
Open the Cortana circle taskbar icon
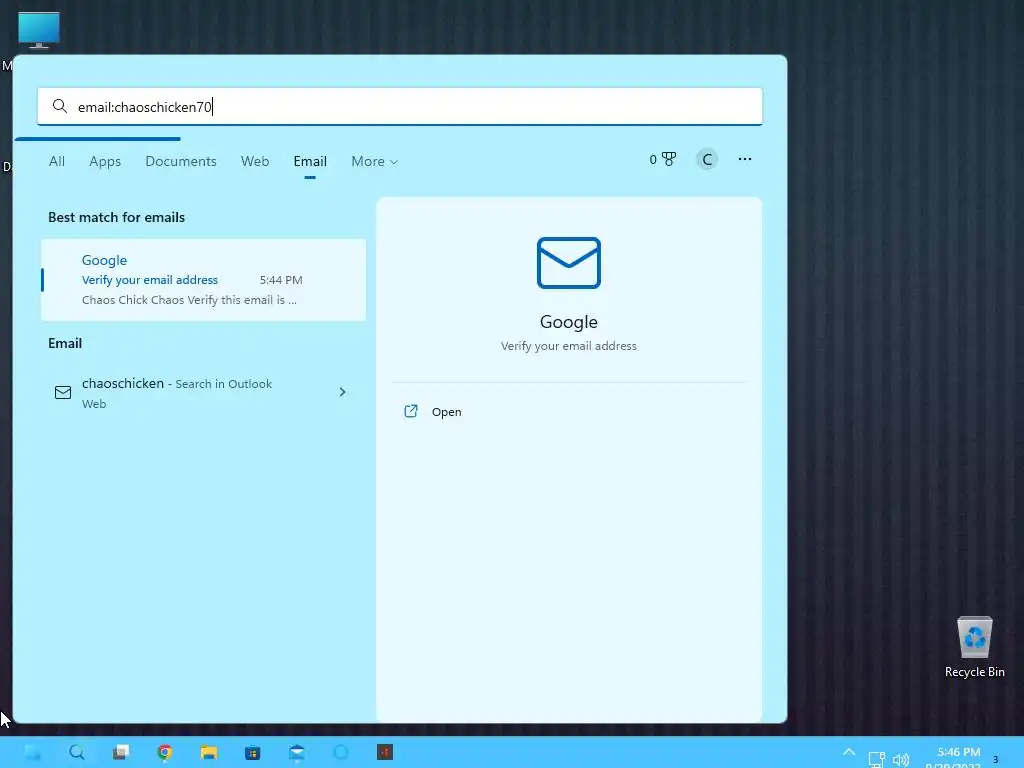(341, 752)
